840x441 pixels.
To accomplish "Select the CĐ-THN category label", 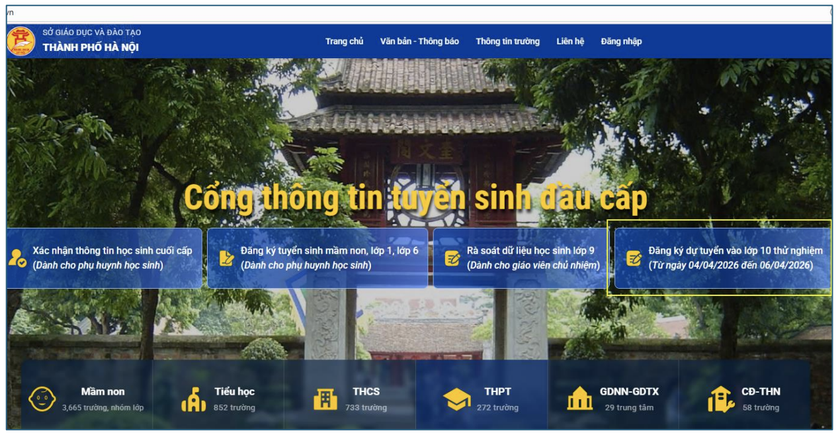I will click(x=760, y=392).
